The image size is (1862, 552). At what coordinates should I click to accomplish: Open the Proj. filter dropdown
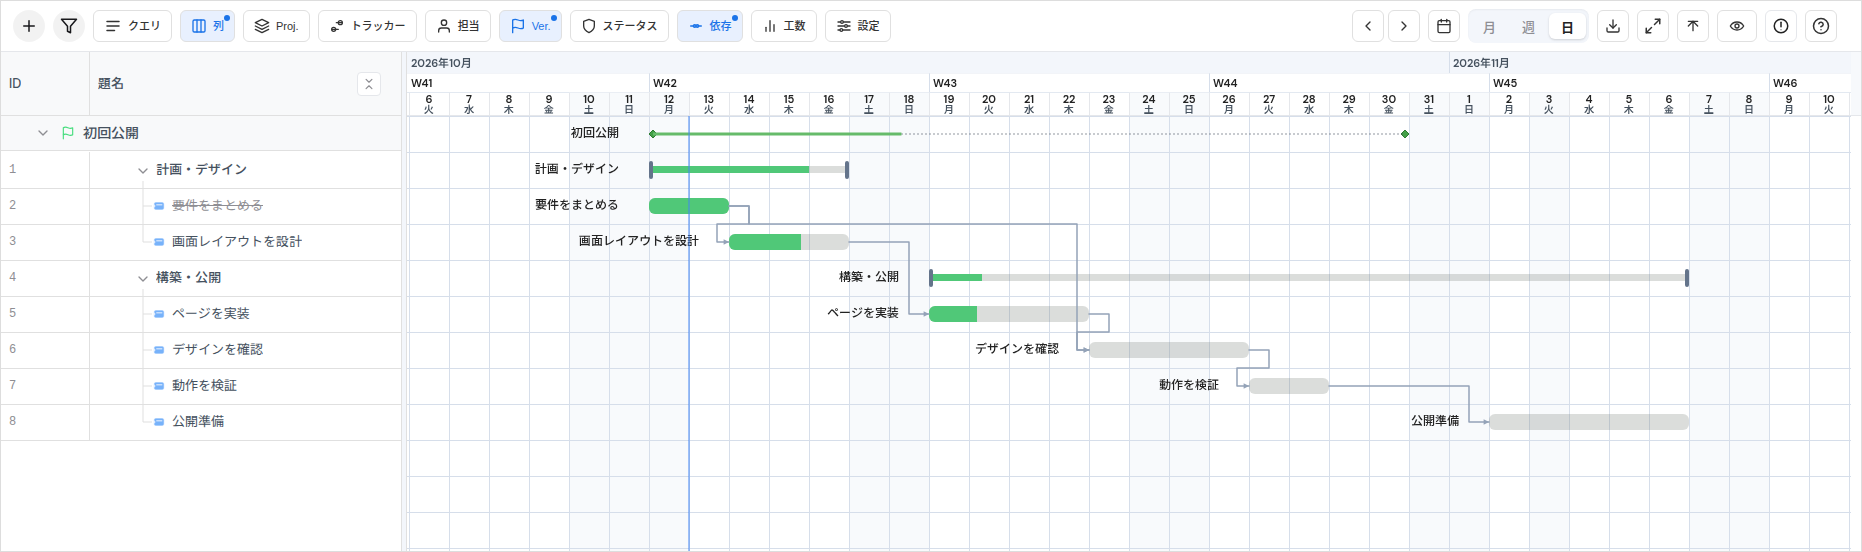[x=276, y=26]
